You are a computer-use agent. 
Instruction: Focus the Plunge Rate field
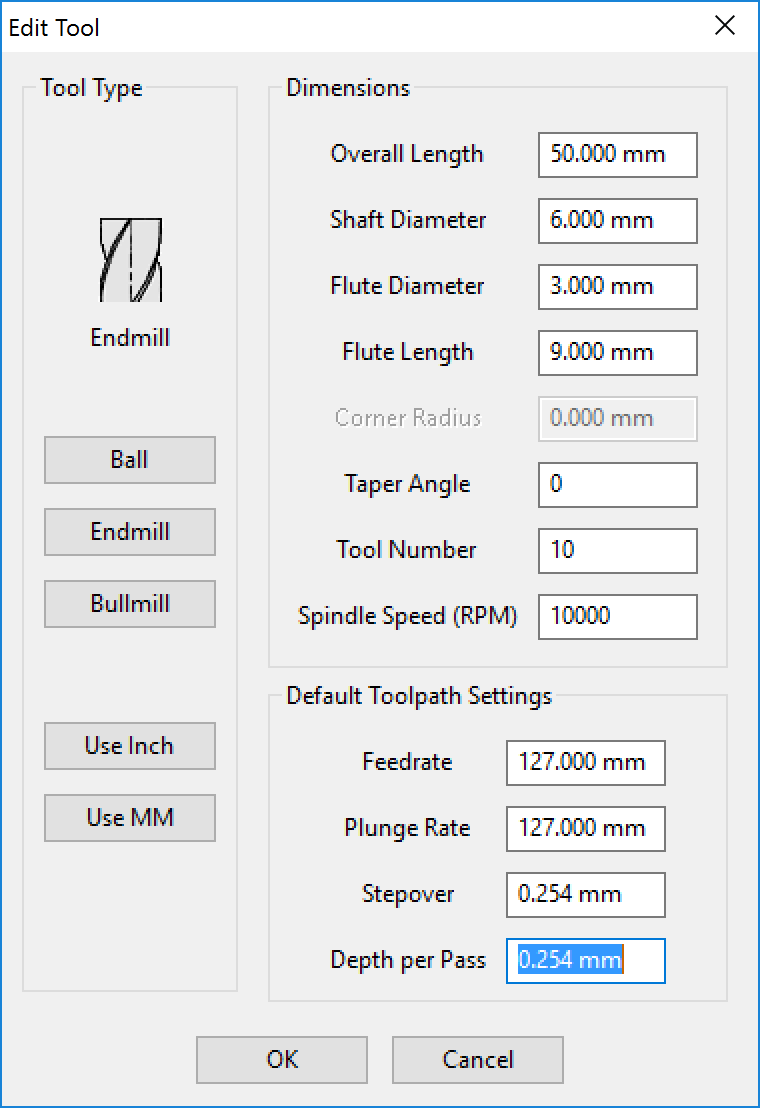pyautogui.click(x=586, y=829)
